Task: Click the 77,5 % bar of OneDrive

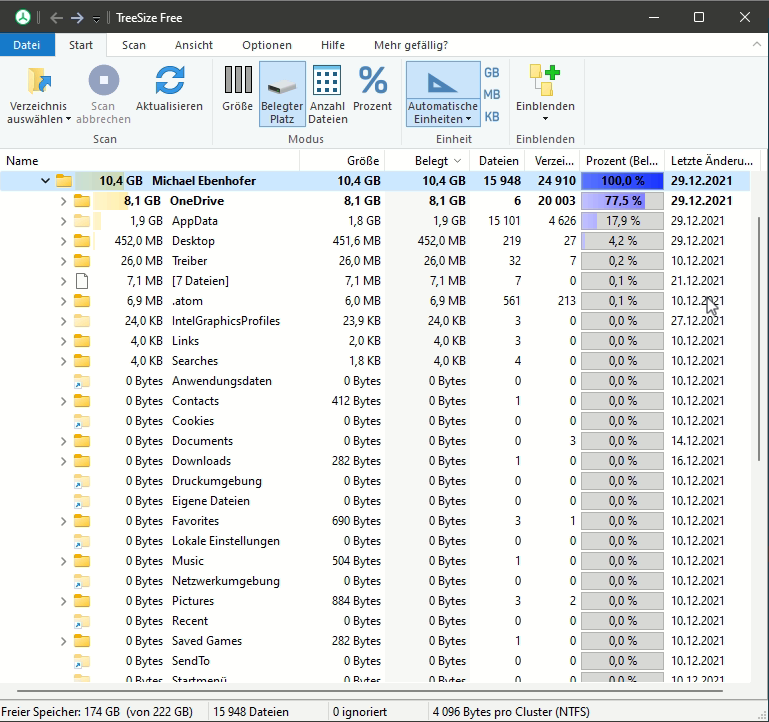Action: click(622, 201)
